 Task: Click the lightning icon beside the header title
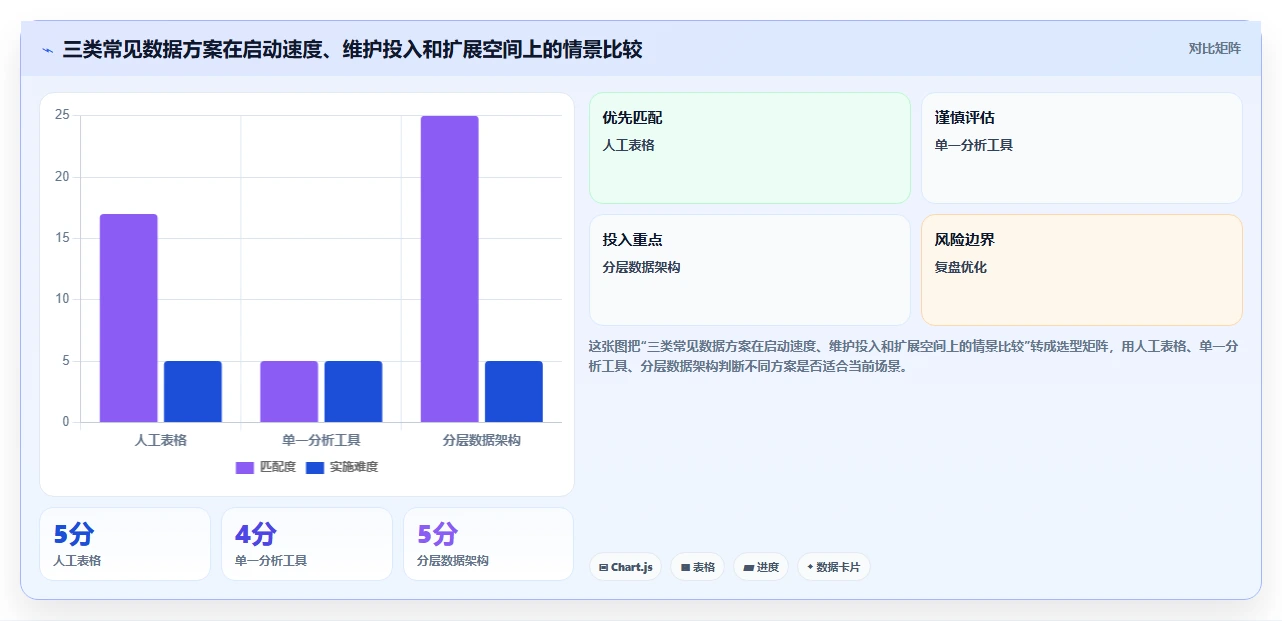pos(48,49)
